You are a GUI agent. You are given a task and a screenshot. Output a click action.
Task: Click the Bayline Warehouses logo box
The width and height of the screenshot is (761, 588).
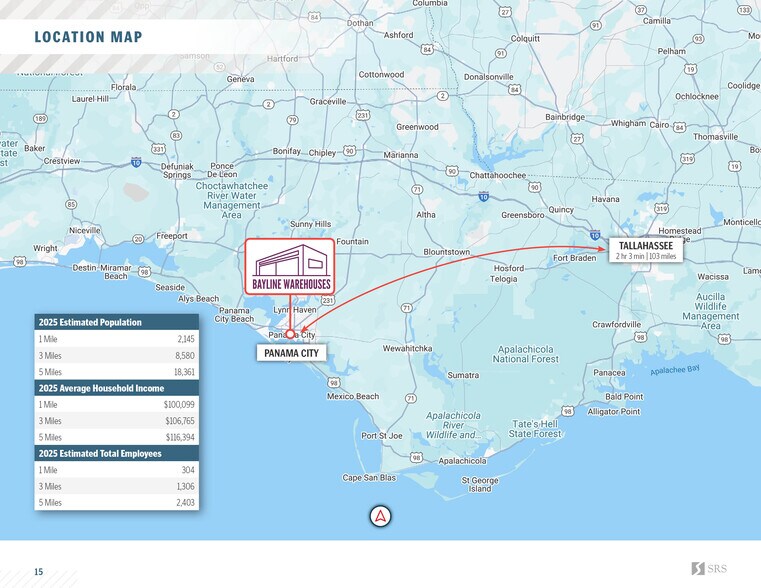(290, 266)
